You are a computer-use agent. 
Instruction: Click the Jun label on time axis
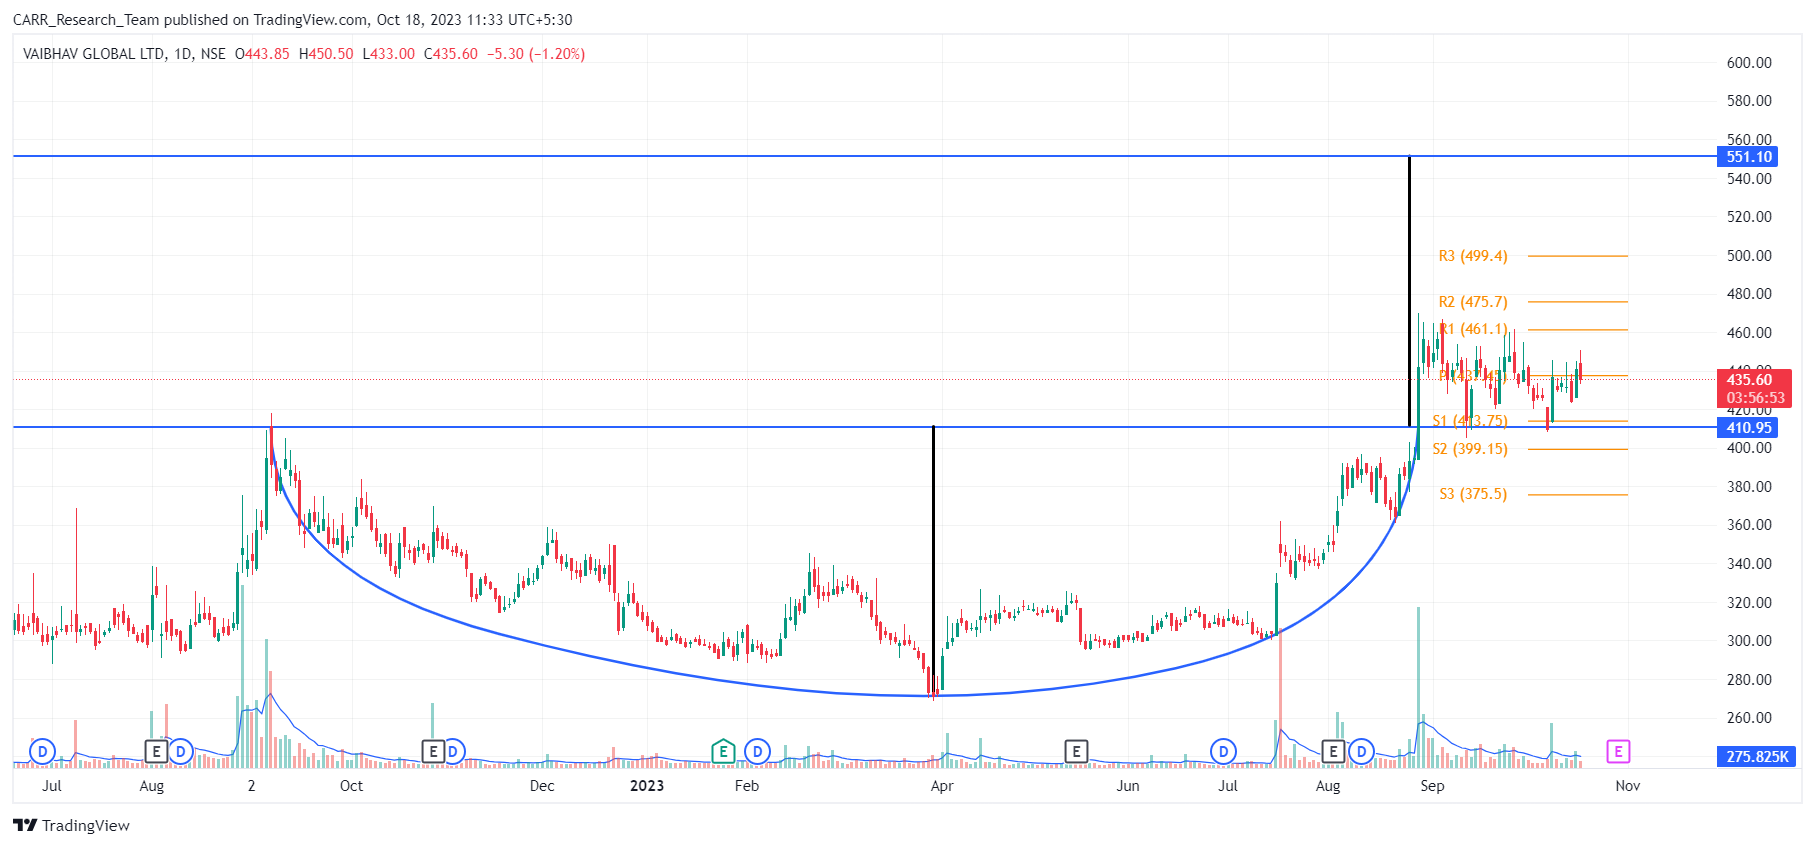1128,786
